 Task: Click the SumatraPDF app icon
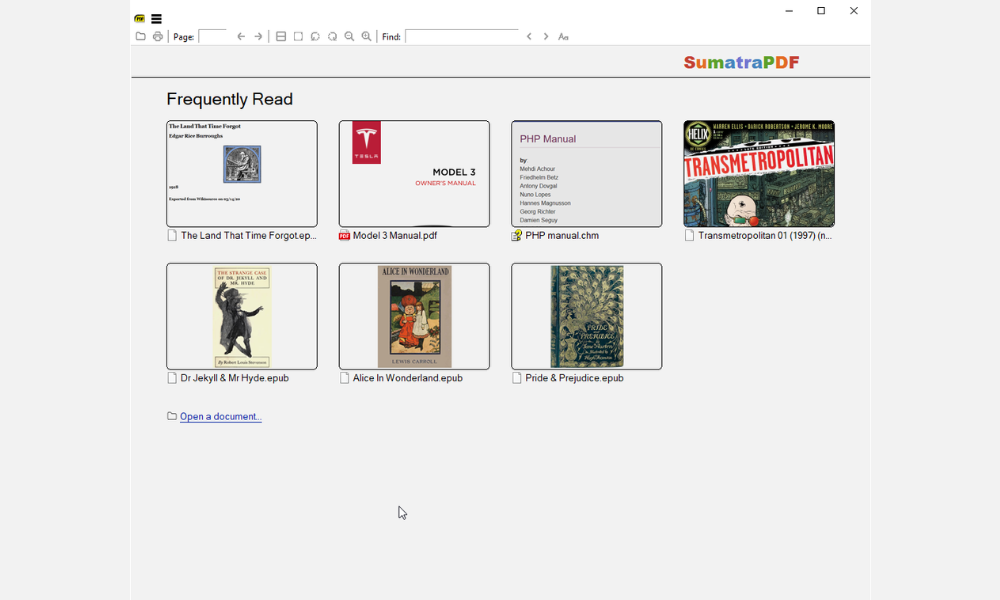coord(140,19)
